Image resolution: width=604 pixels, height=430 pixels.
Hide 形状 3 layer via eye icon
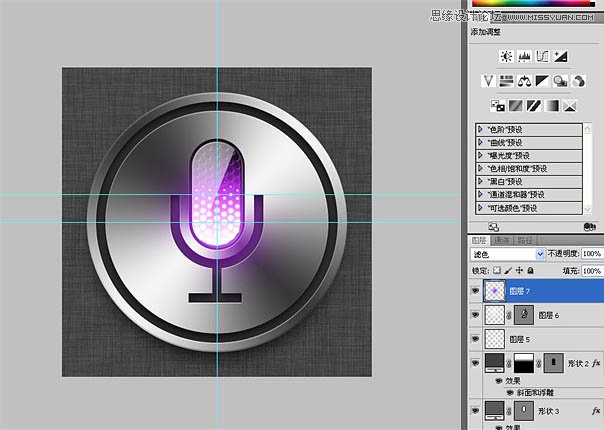click(475, 411)
